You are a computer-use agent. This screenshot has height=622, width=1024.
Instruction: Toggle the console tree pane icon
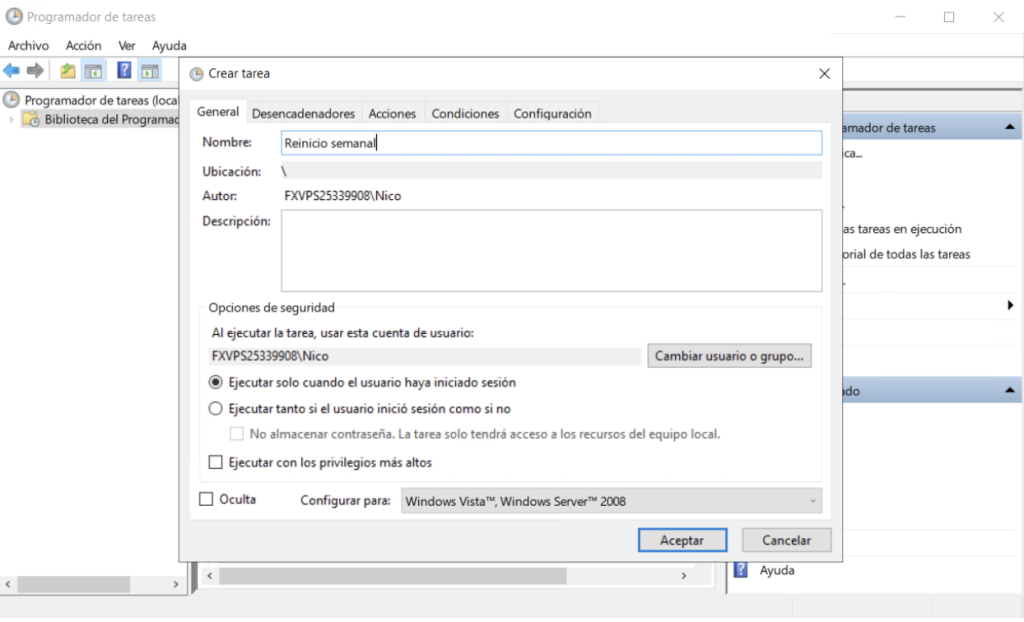tap(93, 70)
